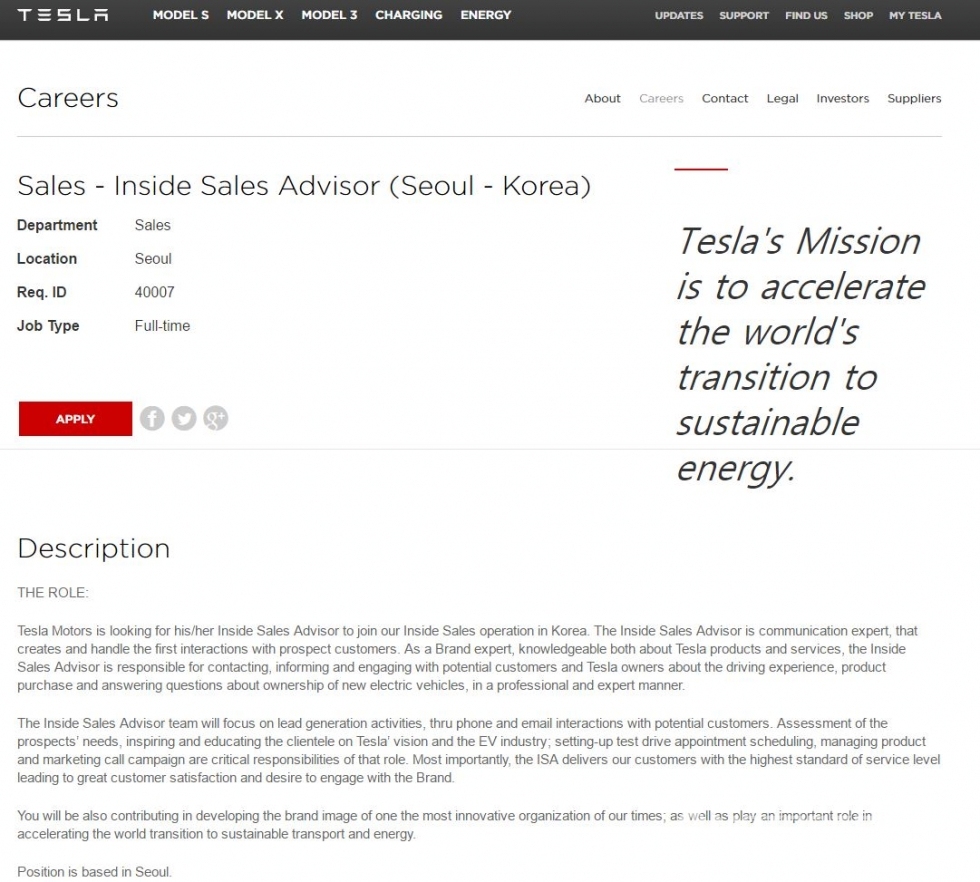Open the Suppliers link
Screen dimensions: 980x882
914,98
